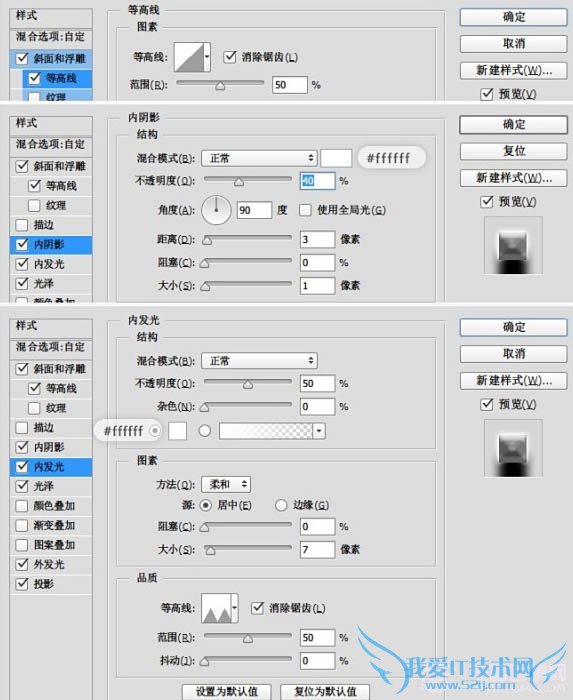The height and width of the screenshot is (700, 573).
Task: Select gradient radio button in 内发光
Action: (x=205, y=431)
